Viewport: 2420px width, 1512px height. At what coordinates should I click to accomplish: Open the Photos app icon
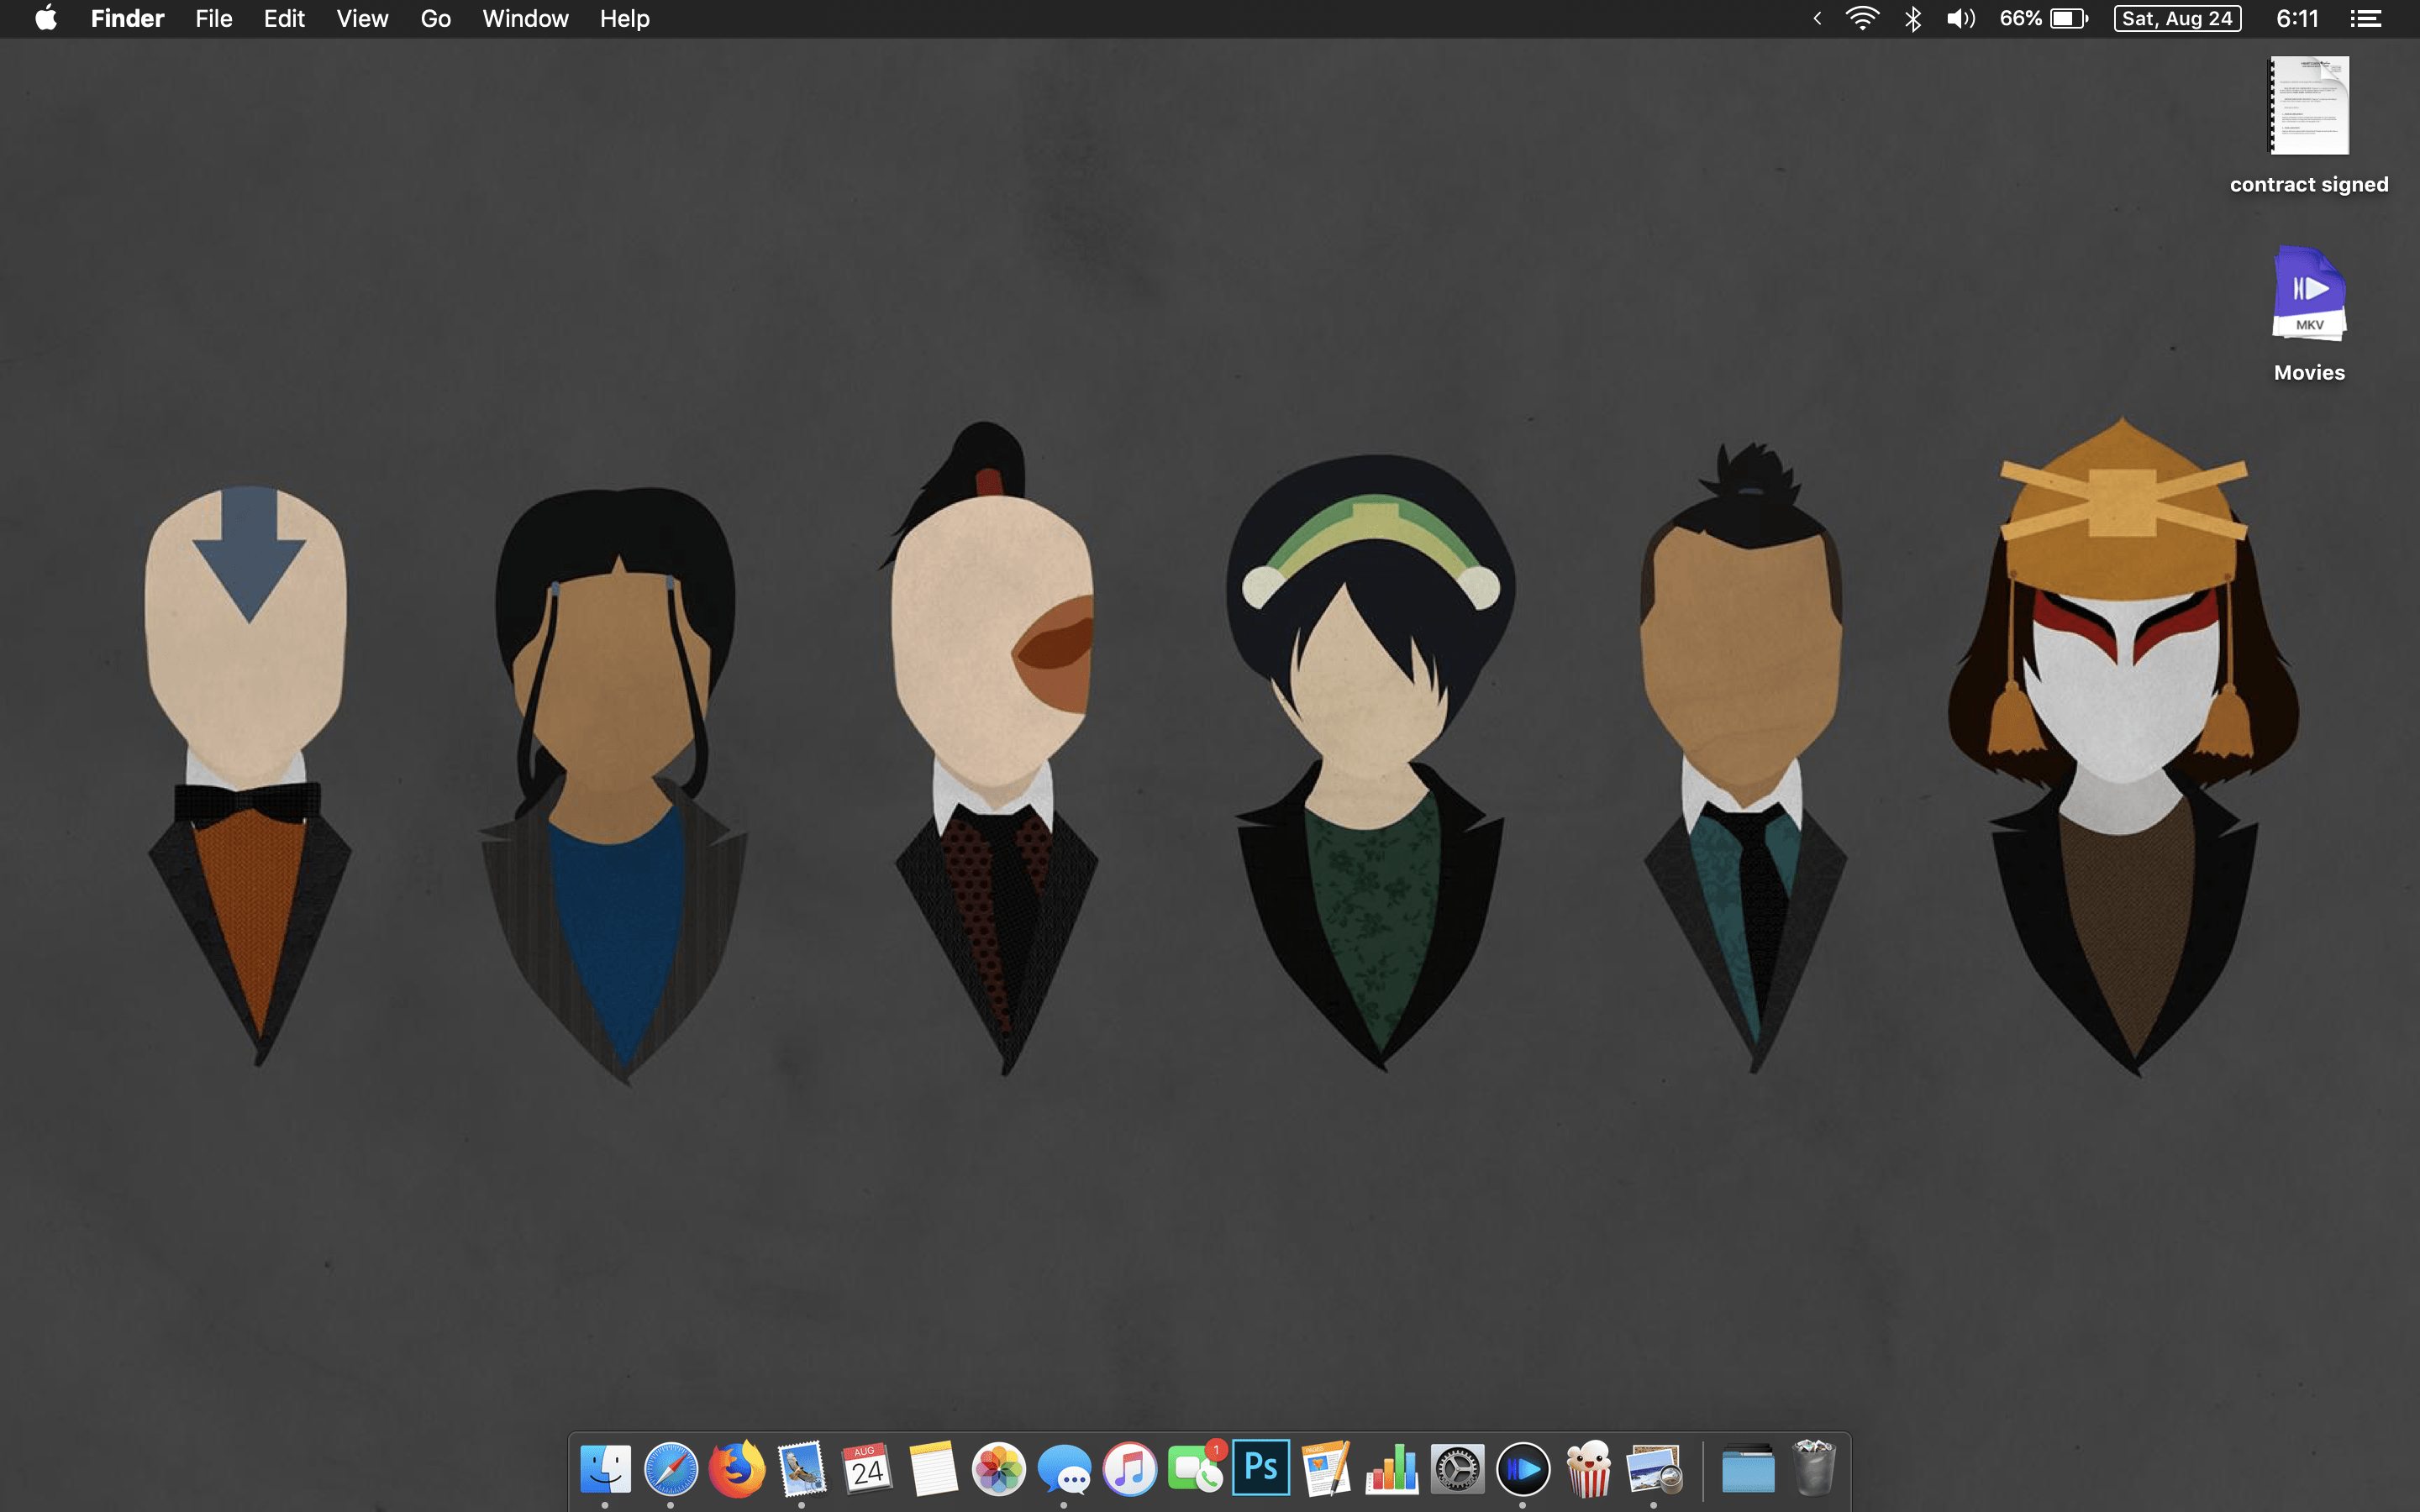(x=998, y=1469)
